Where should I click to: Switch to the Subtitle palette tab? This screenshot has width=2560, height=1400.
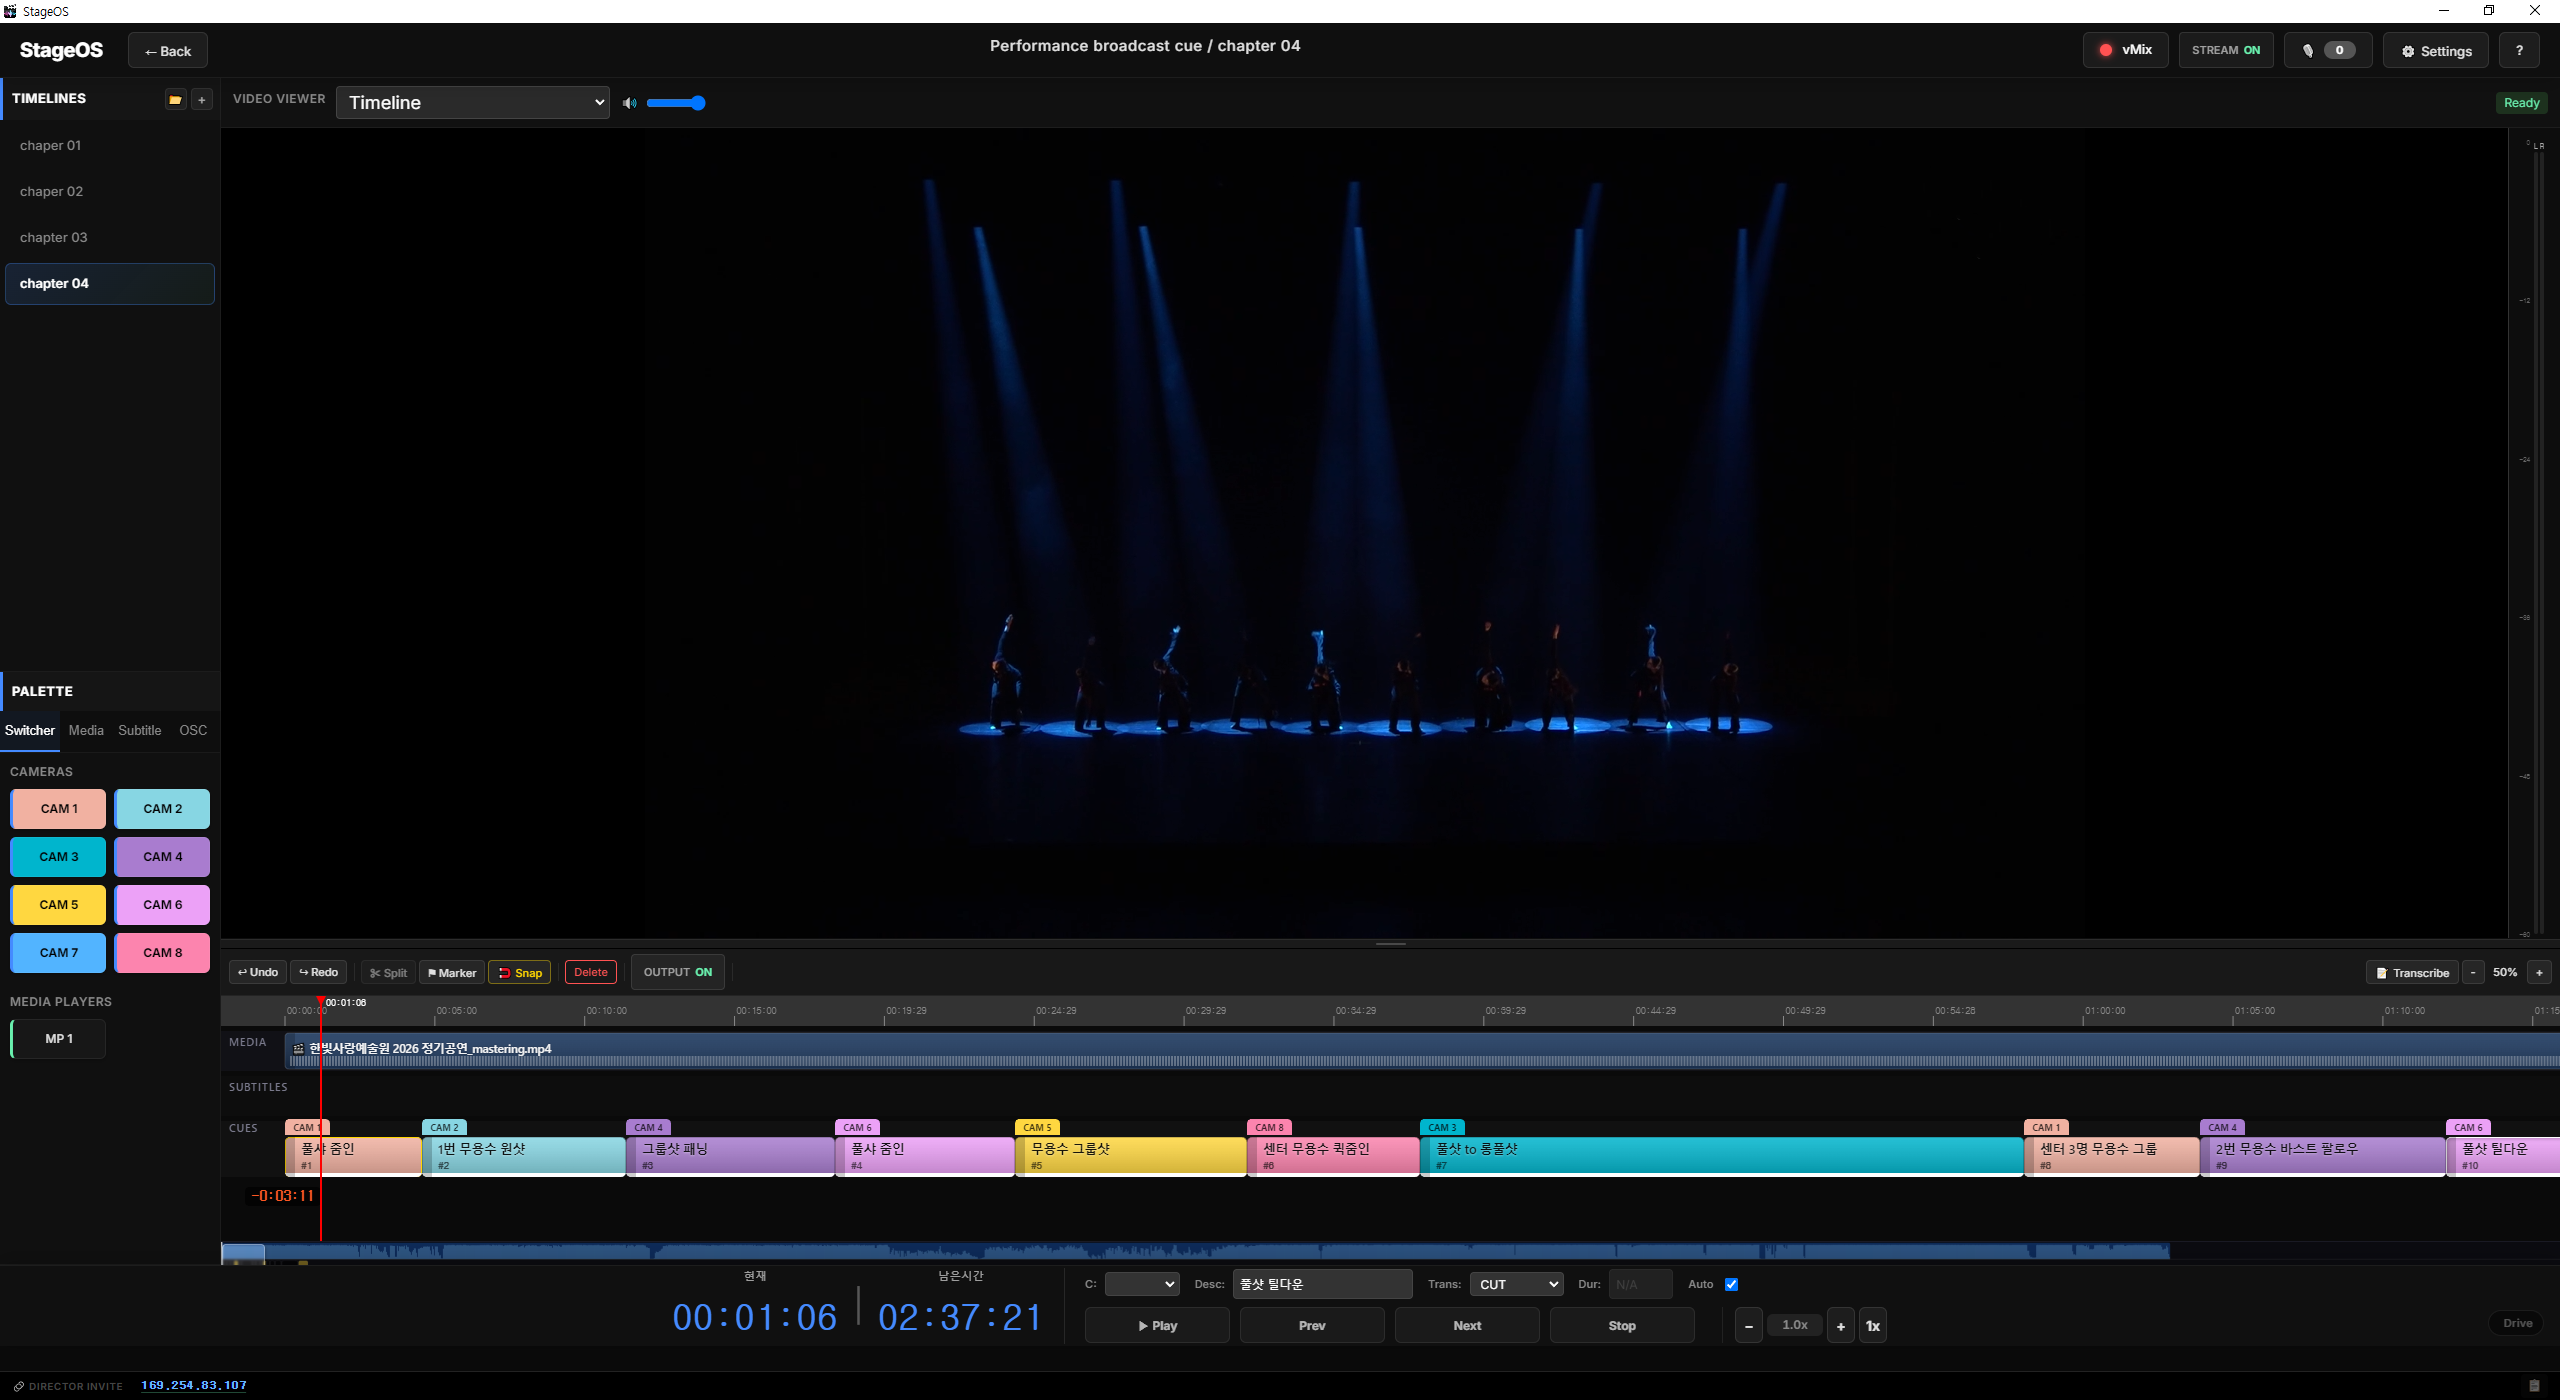(x=140, y=731)
